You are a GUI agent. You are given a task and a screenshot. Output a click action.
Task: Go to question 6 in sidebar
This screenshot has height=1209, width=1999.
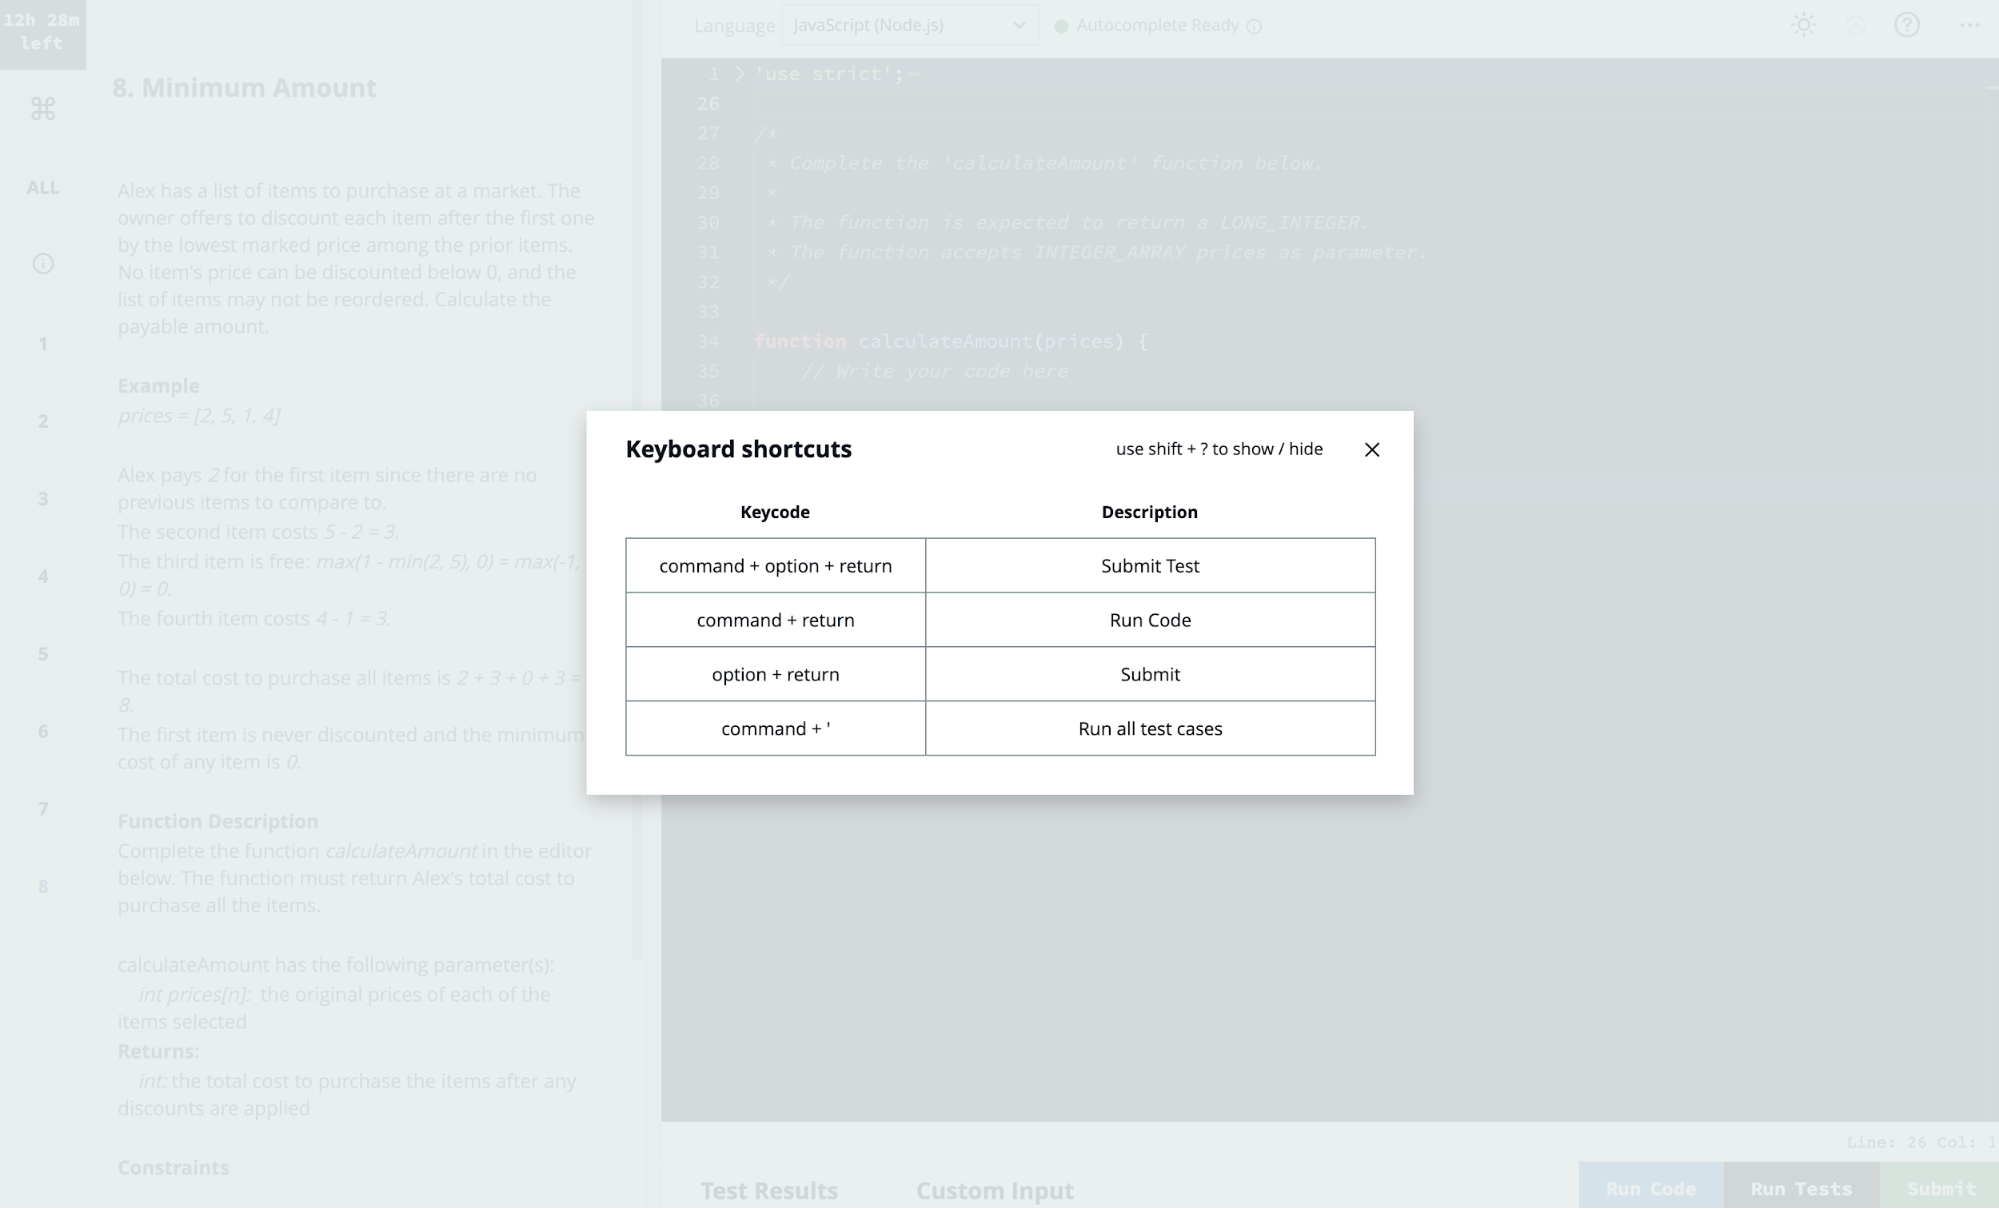pyautogui.click(x=43, y=731)
